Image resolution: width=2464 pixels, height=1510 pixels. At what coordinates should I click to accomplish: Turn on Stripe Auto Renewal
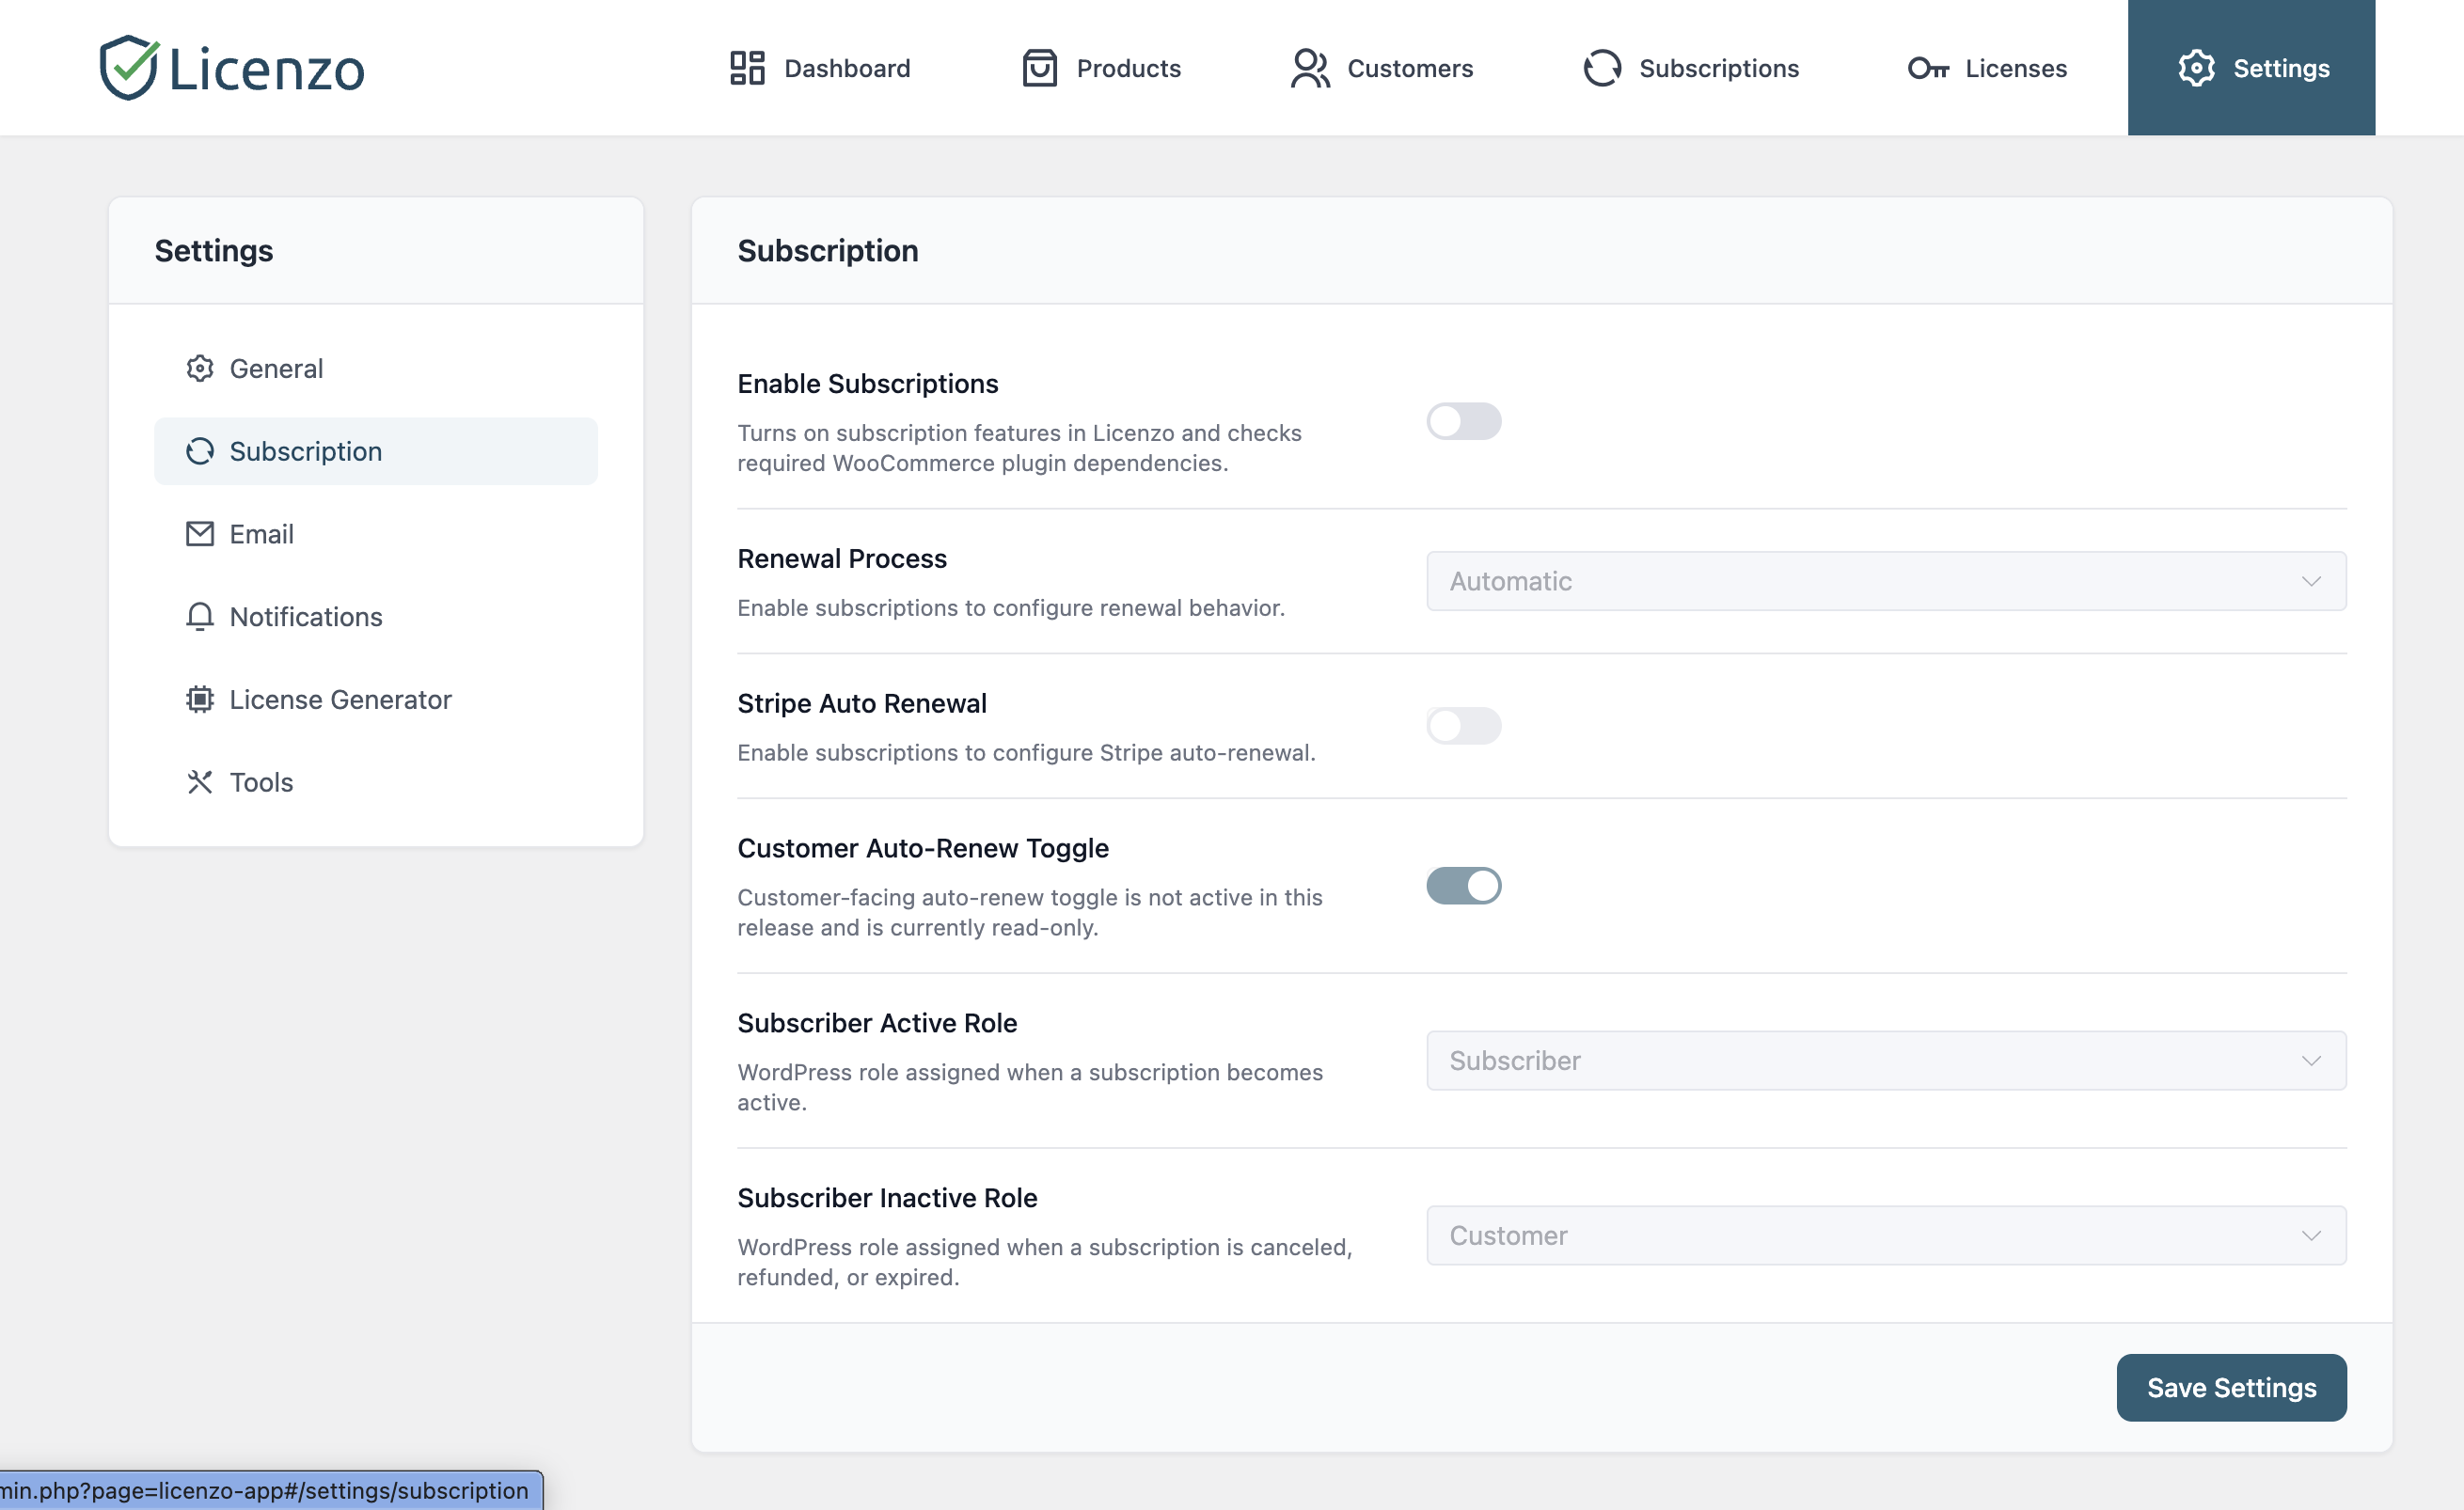tap(1463, 726)
